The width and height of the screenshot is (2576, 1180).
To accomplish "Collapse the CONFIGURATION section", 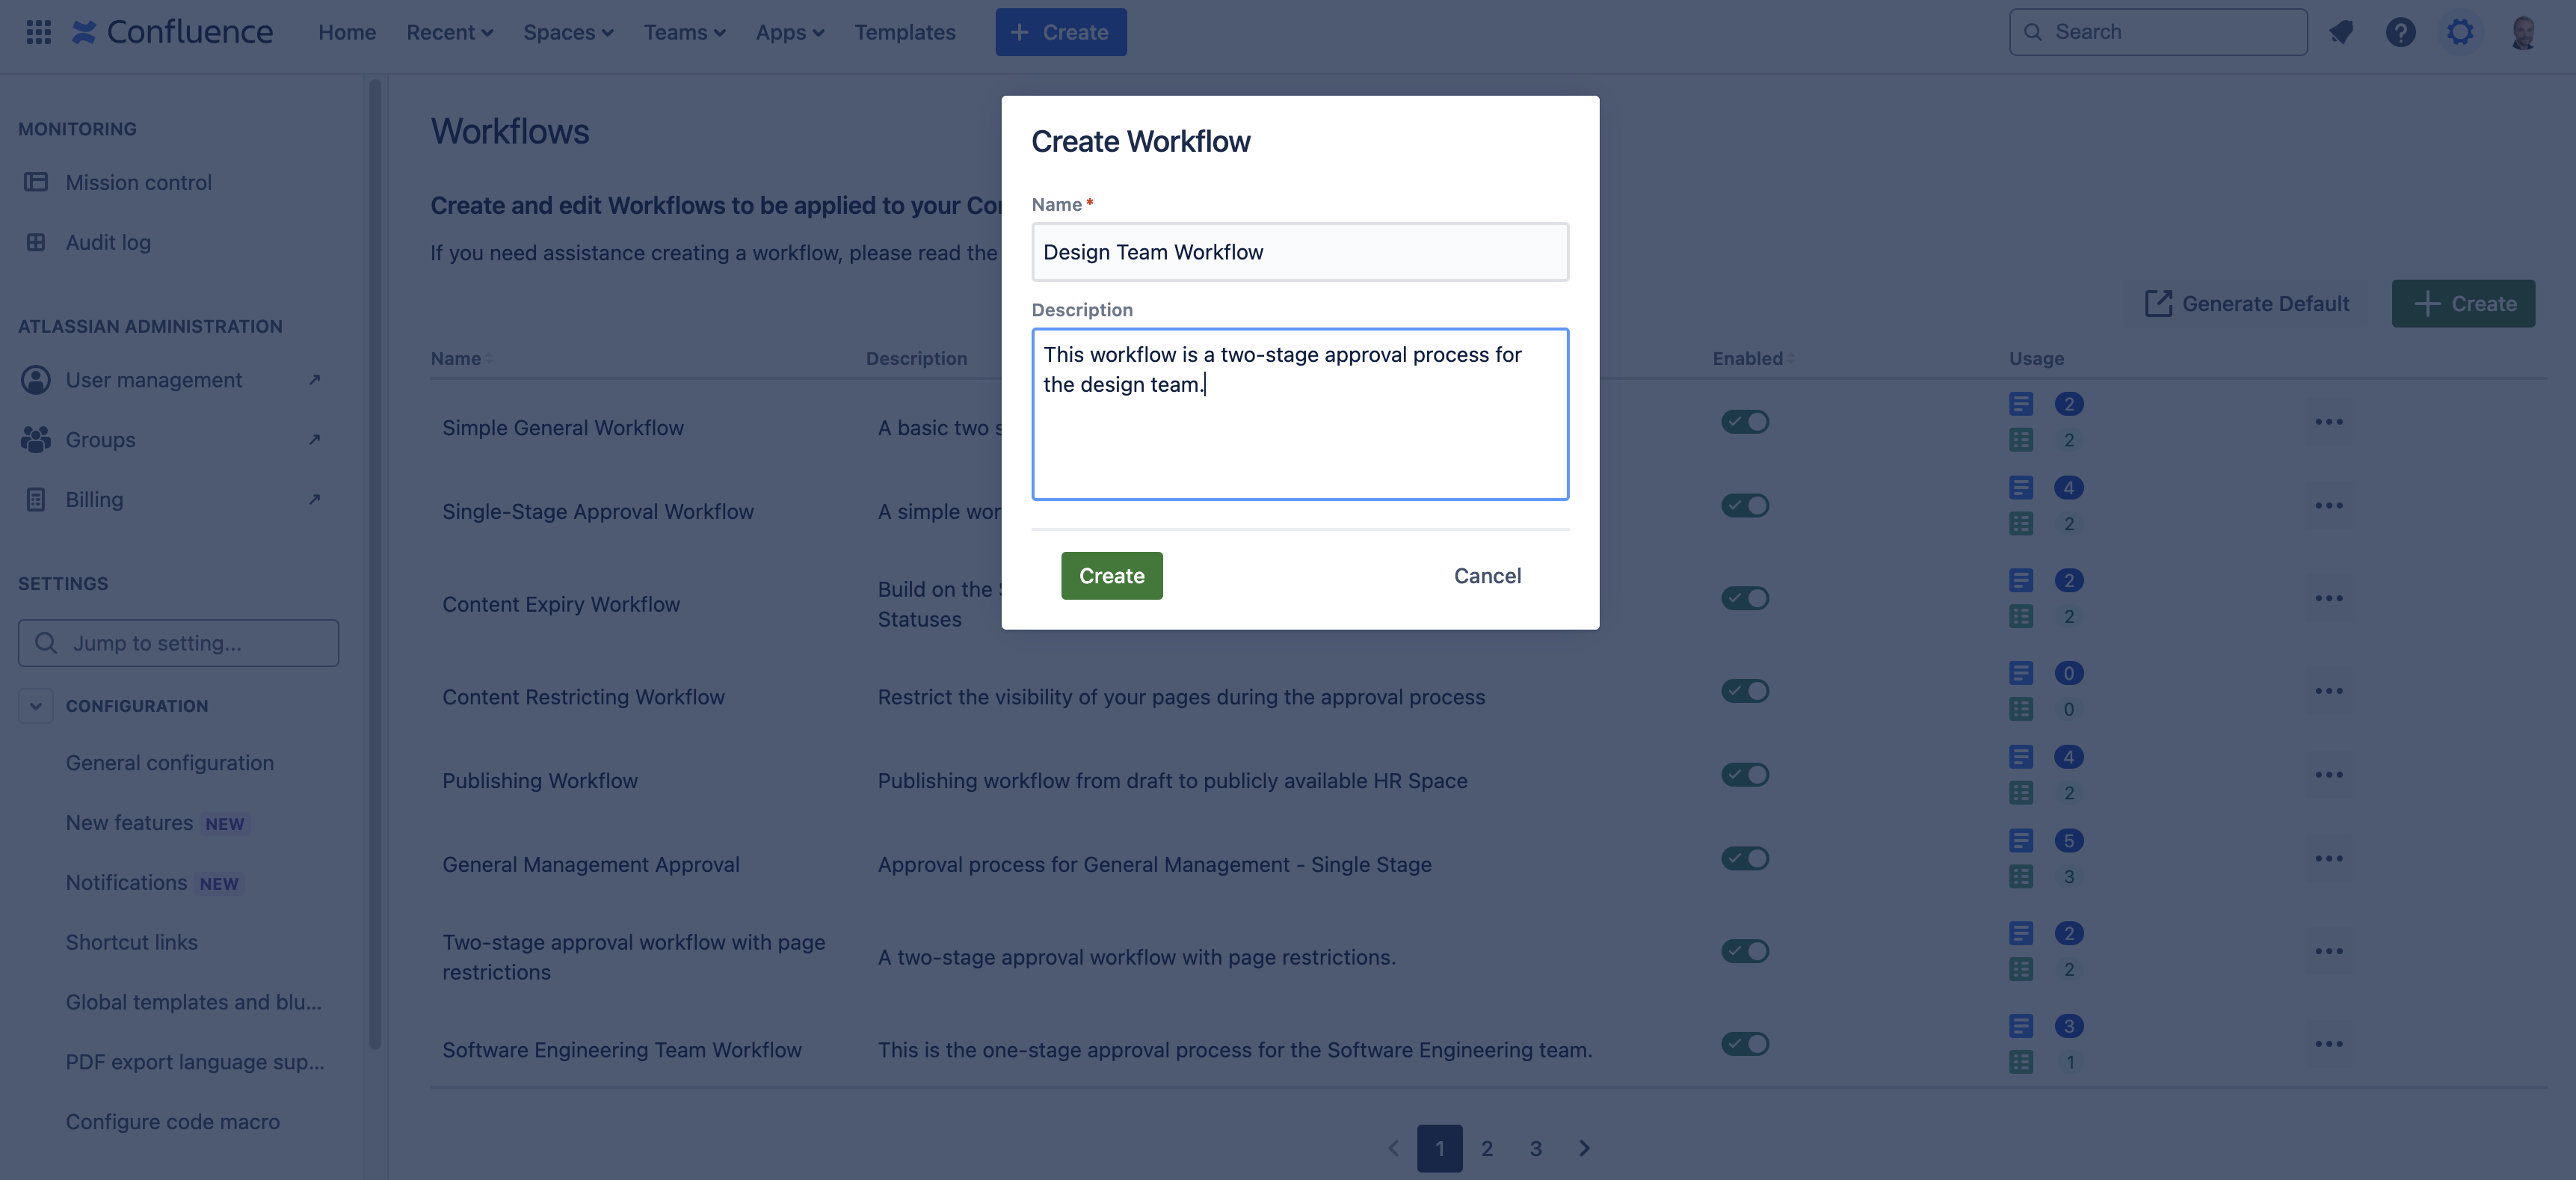I will 35,705.
